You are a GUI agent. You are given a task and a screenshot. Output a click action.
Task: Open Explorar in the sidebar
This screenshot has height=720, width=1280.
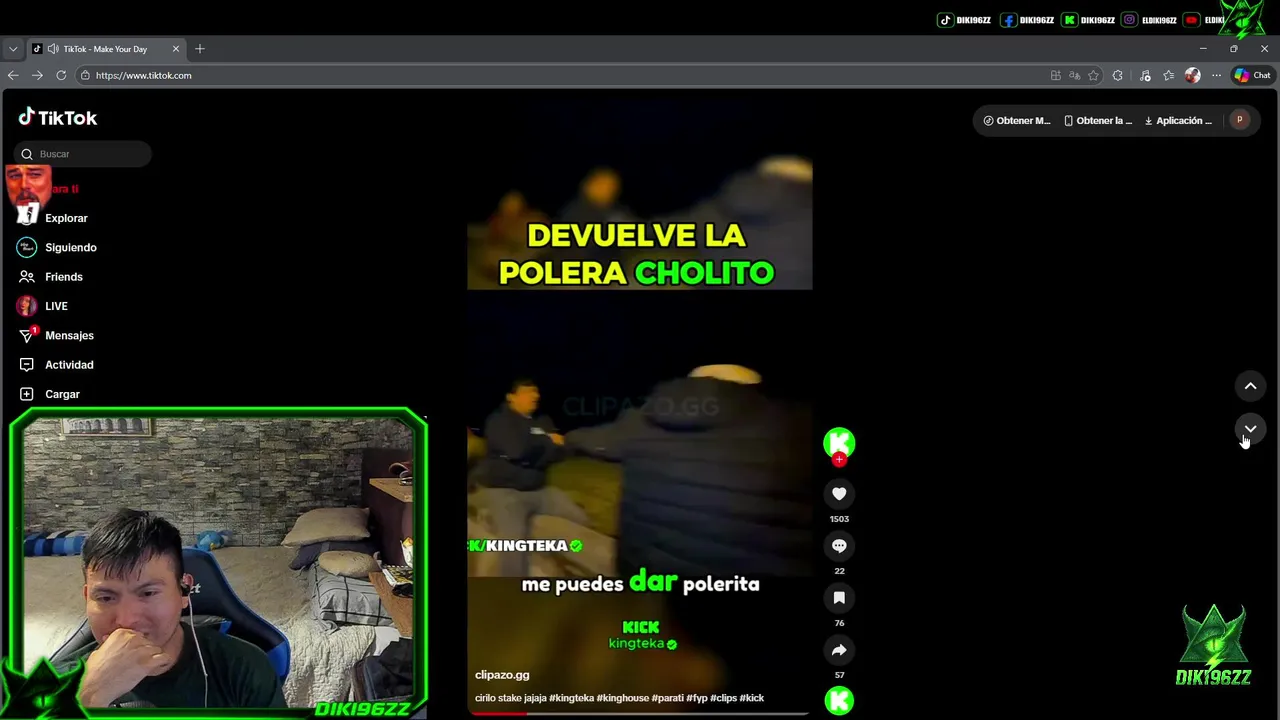[66, 218]
